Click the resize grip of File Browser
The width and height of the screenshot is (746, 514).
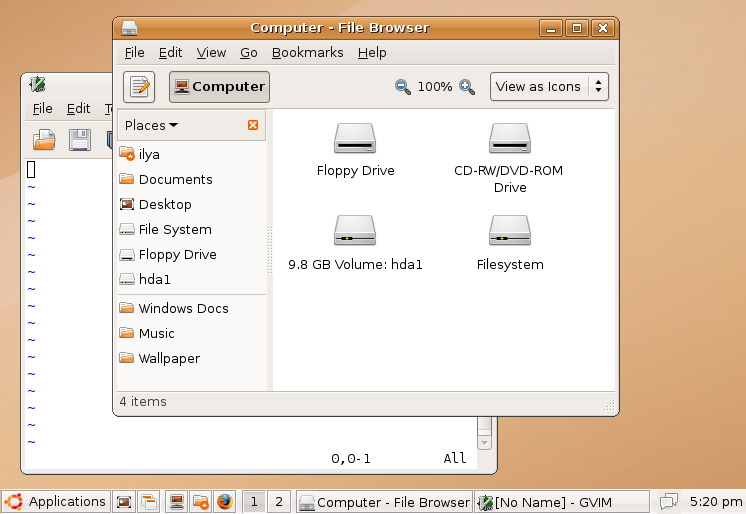point(609,405)
